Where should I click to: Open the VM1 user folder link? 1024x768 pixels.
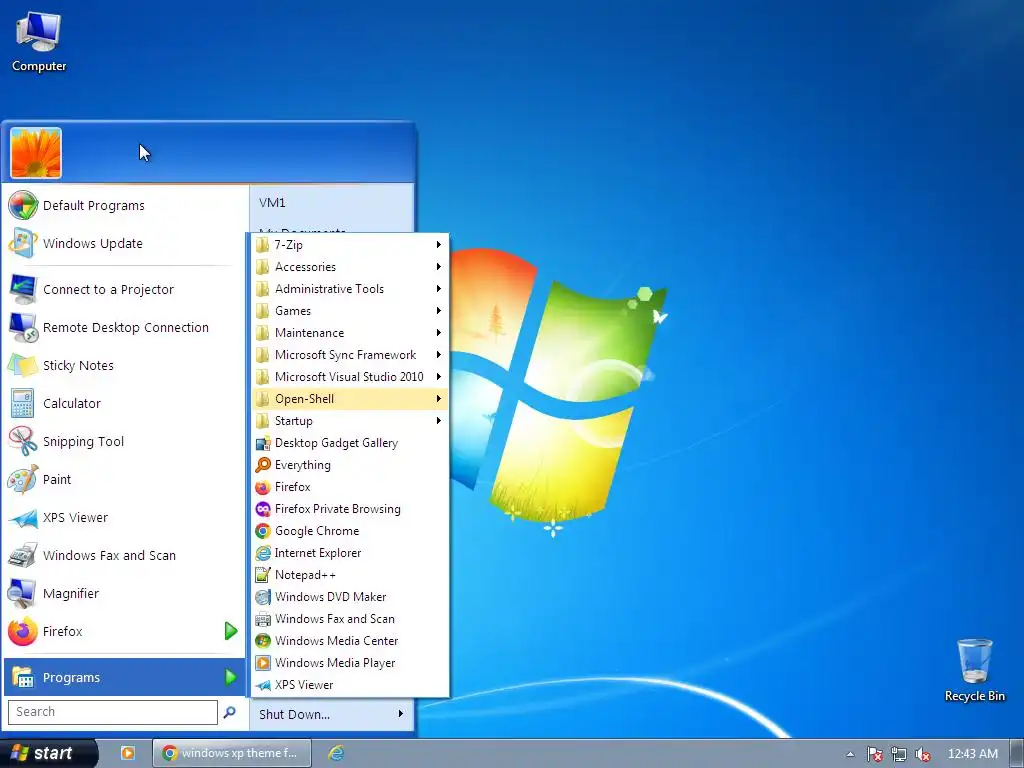(332, 203)
